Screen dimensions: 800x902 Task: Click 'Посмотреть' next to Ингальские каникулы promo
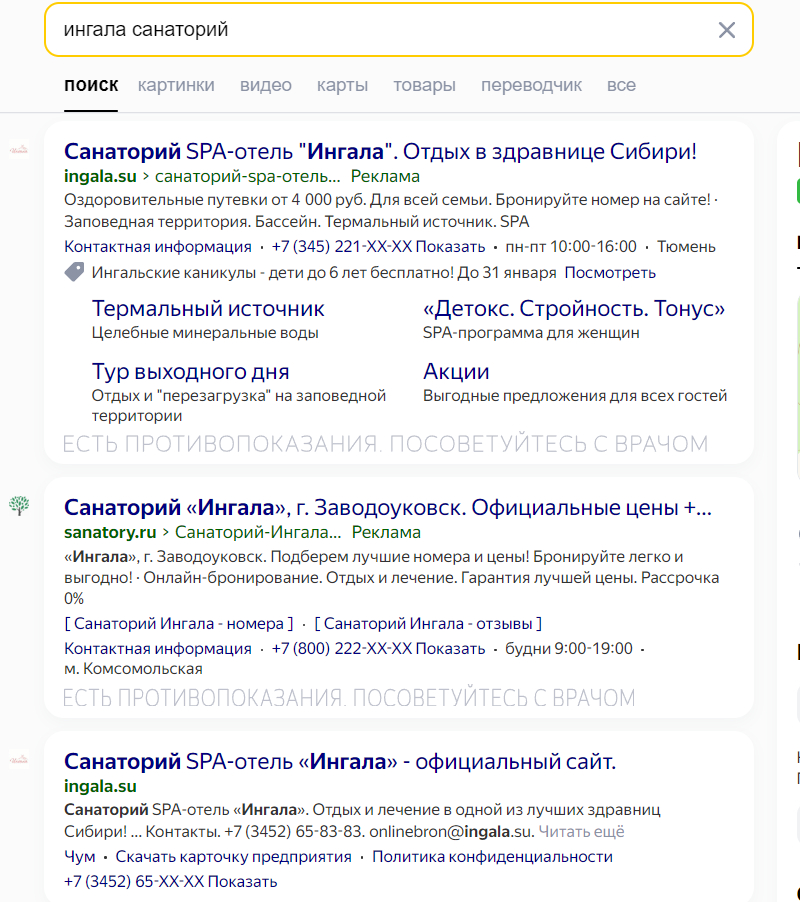pos(610,272)
